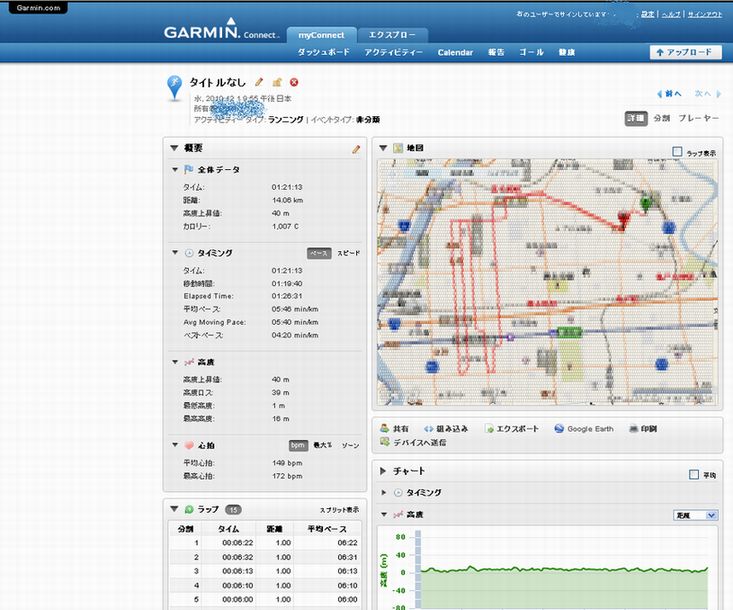The width and height of the screenshot is (733, 610).
Task: Click the アップロード upload button
Action: tap(685, 52)
